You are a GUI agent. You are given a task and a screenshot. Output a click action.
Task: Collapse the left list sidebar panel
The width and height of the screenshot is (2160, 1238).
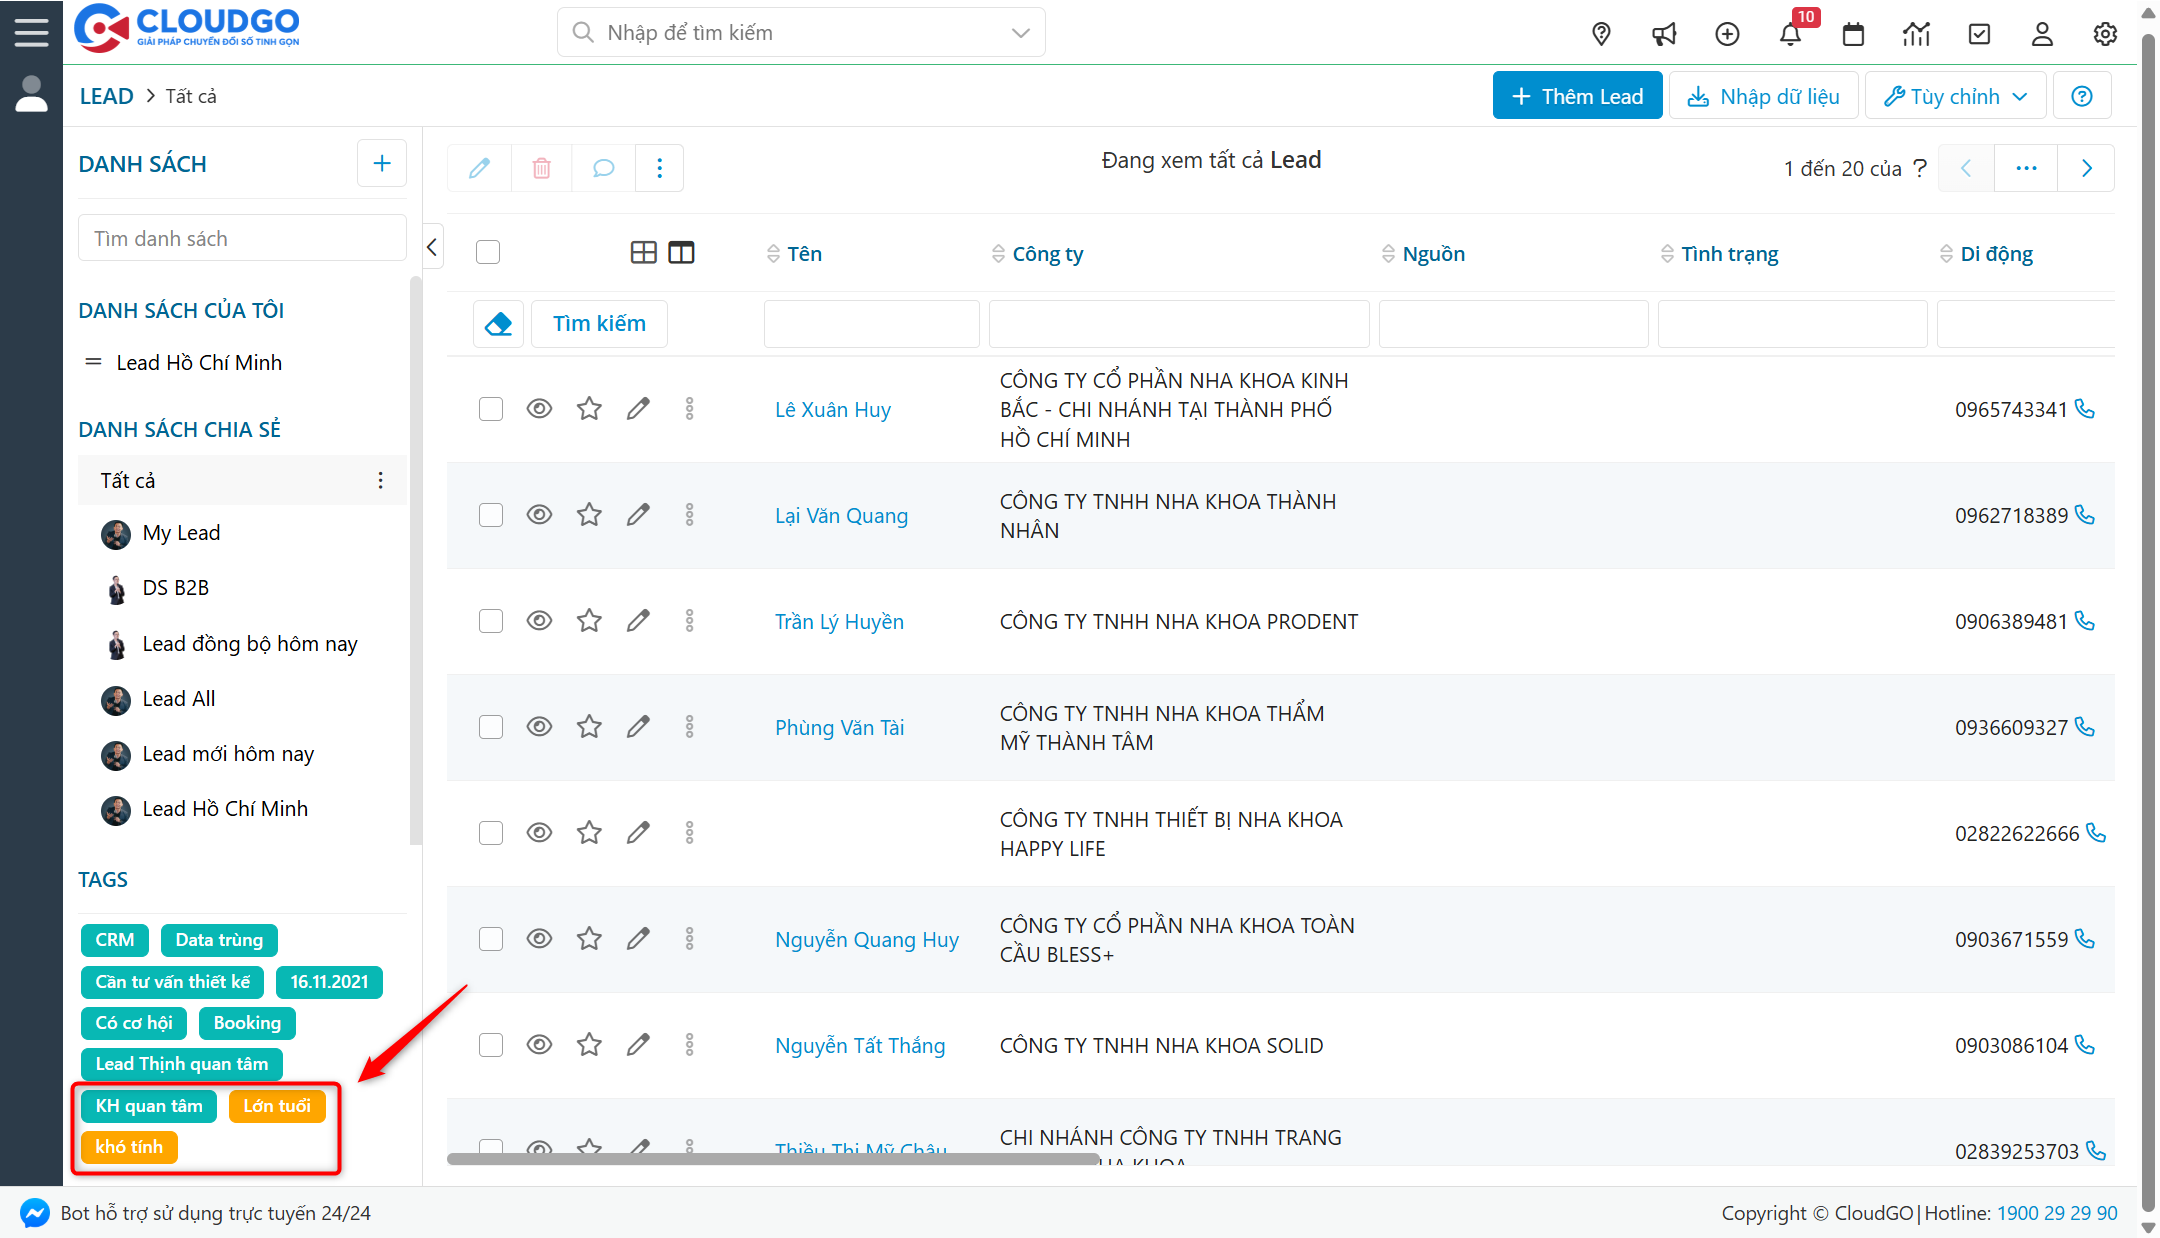pos(432,247)
